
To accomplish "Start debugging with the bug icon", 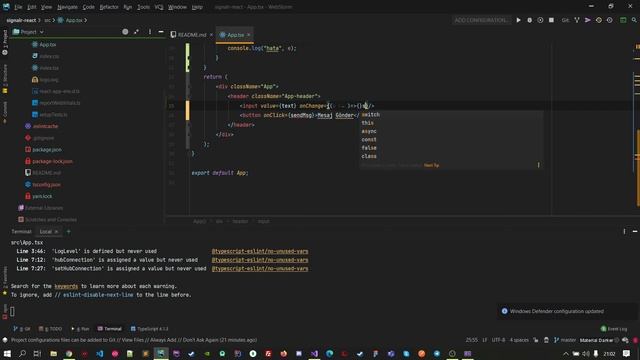I will tap(529, 20).
